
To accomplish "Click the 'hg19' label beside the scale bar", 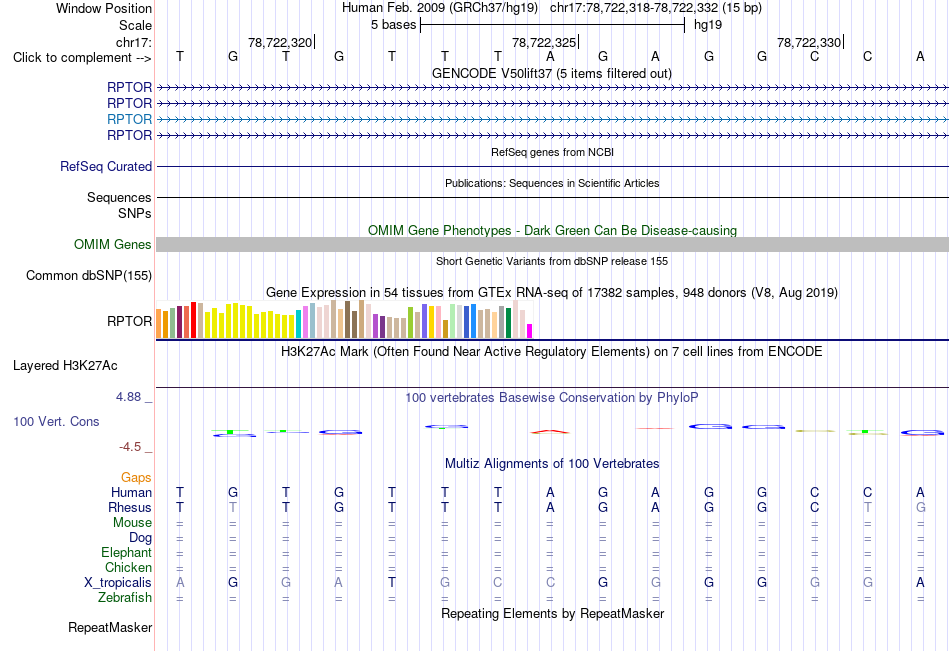I will click(x=708, y=25).
